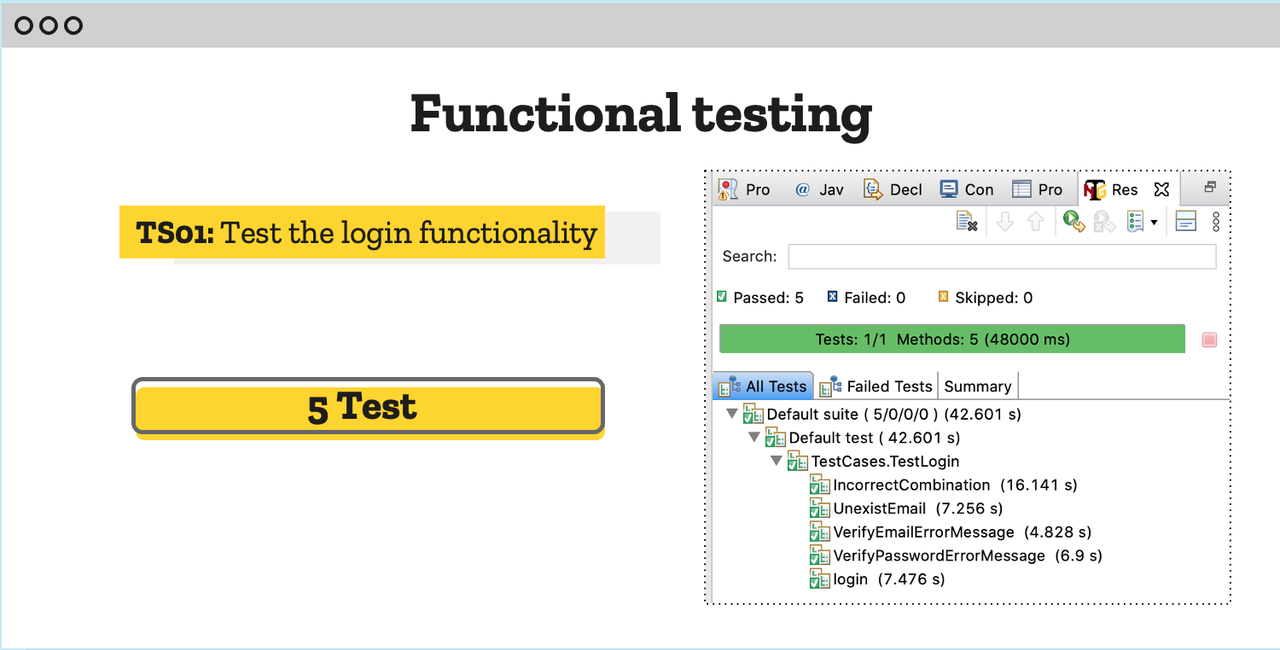Open the Con console tab
Screen dimensions: 1280x650
pos(967,189)
